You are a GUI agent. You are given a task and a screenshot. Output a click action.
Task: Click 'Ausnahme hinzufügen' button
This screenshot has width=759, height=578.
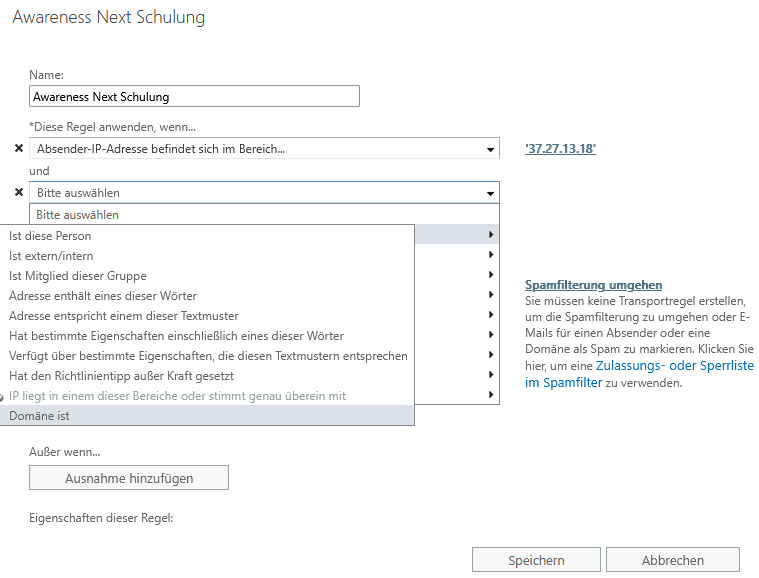point(129,478)
